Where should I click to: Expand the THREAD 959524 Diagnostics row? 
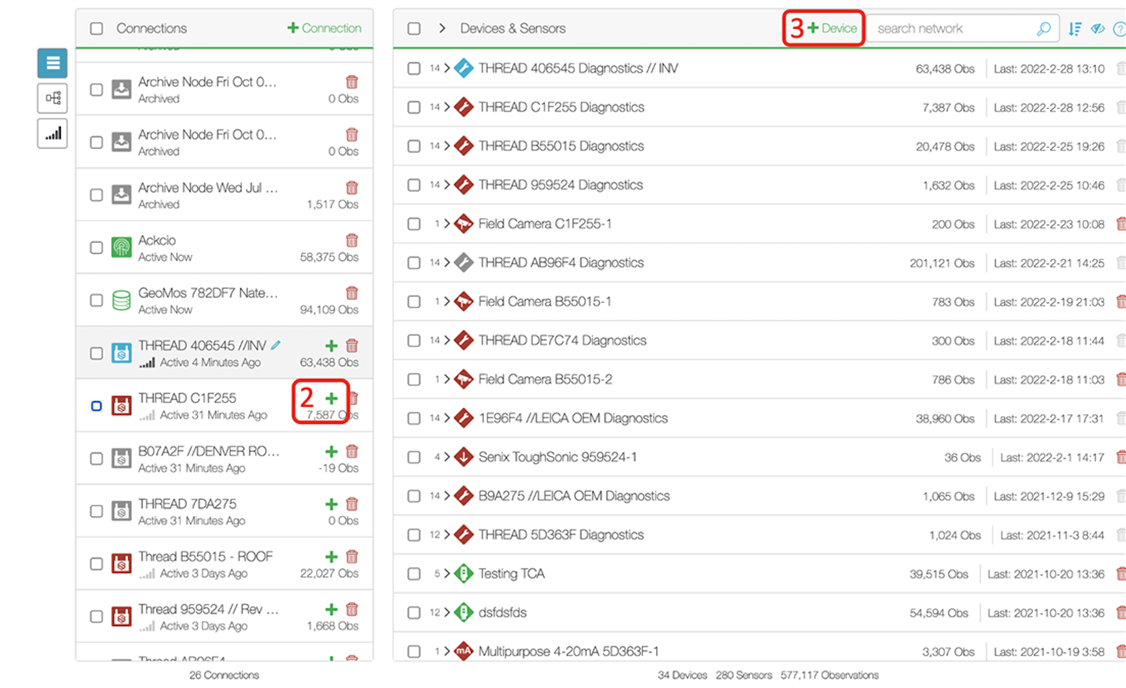tap(447, 185)
